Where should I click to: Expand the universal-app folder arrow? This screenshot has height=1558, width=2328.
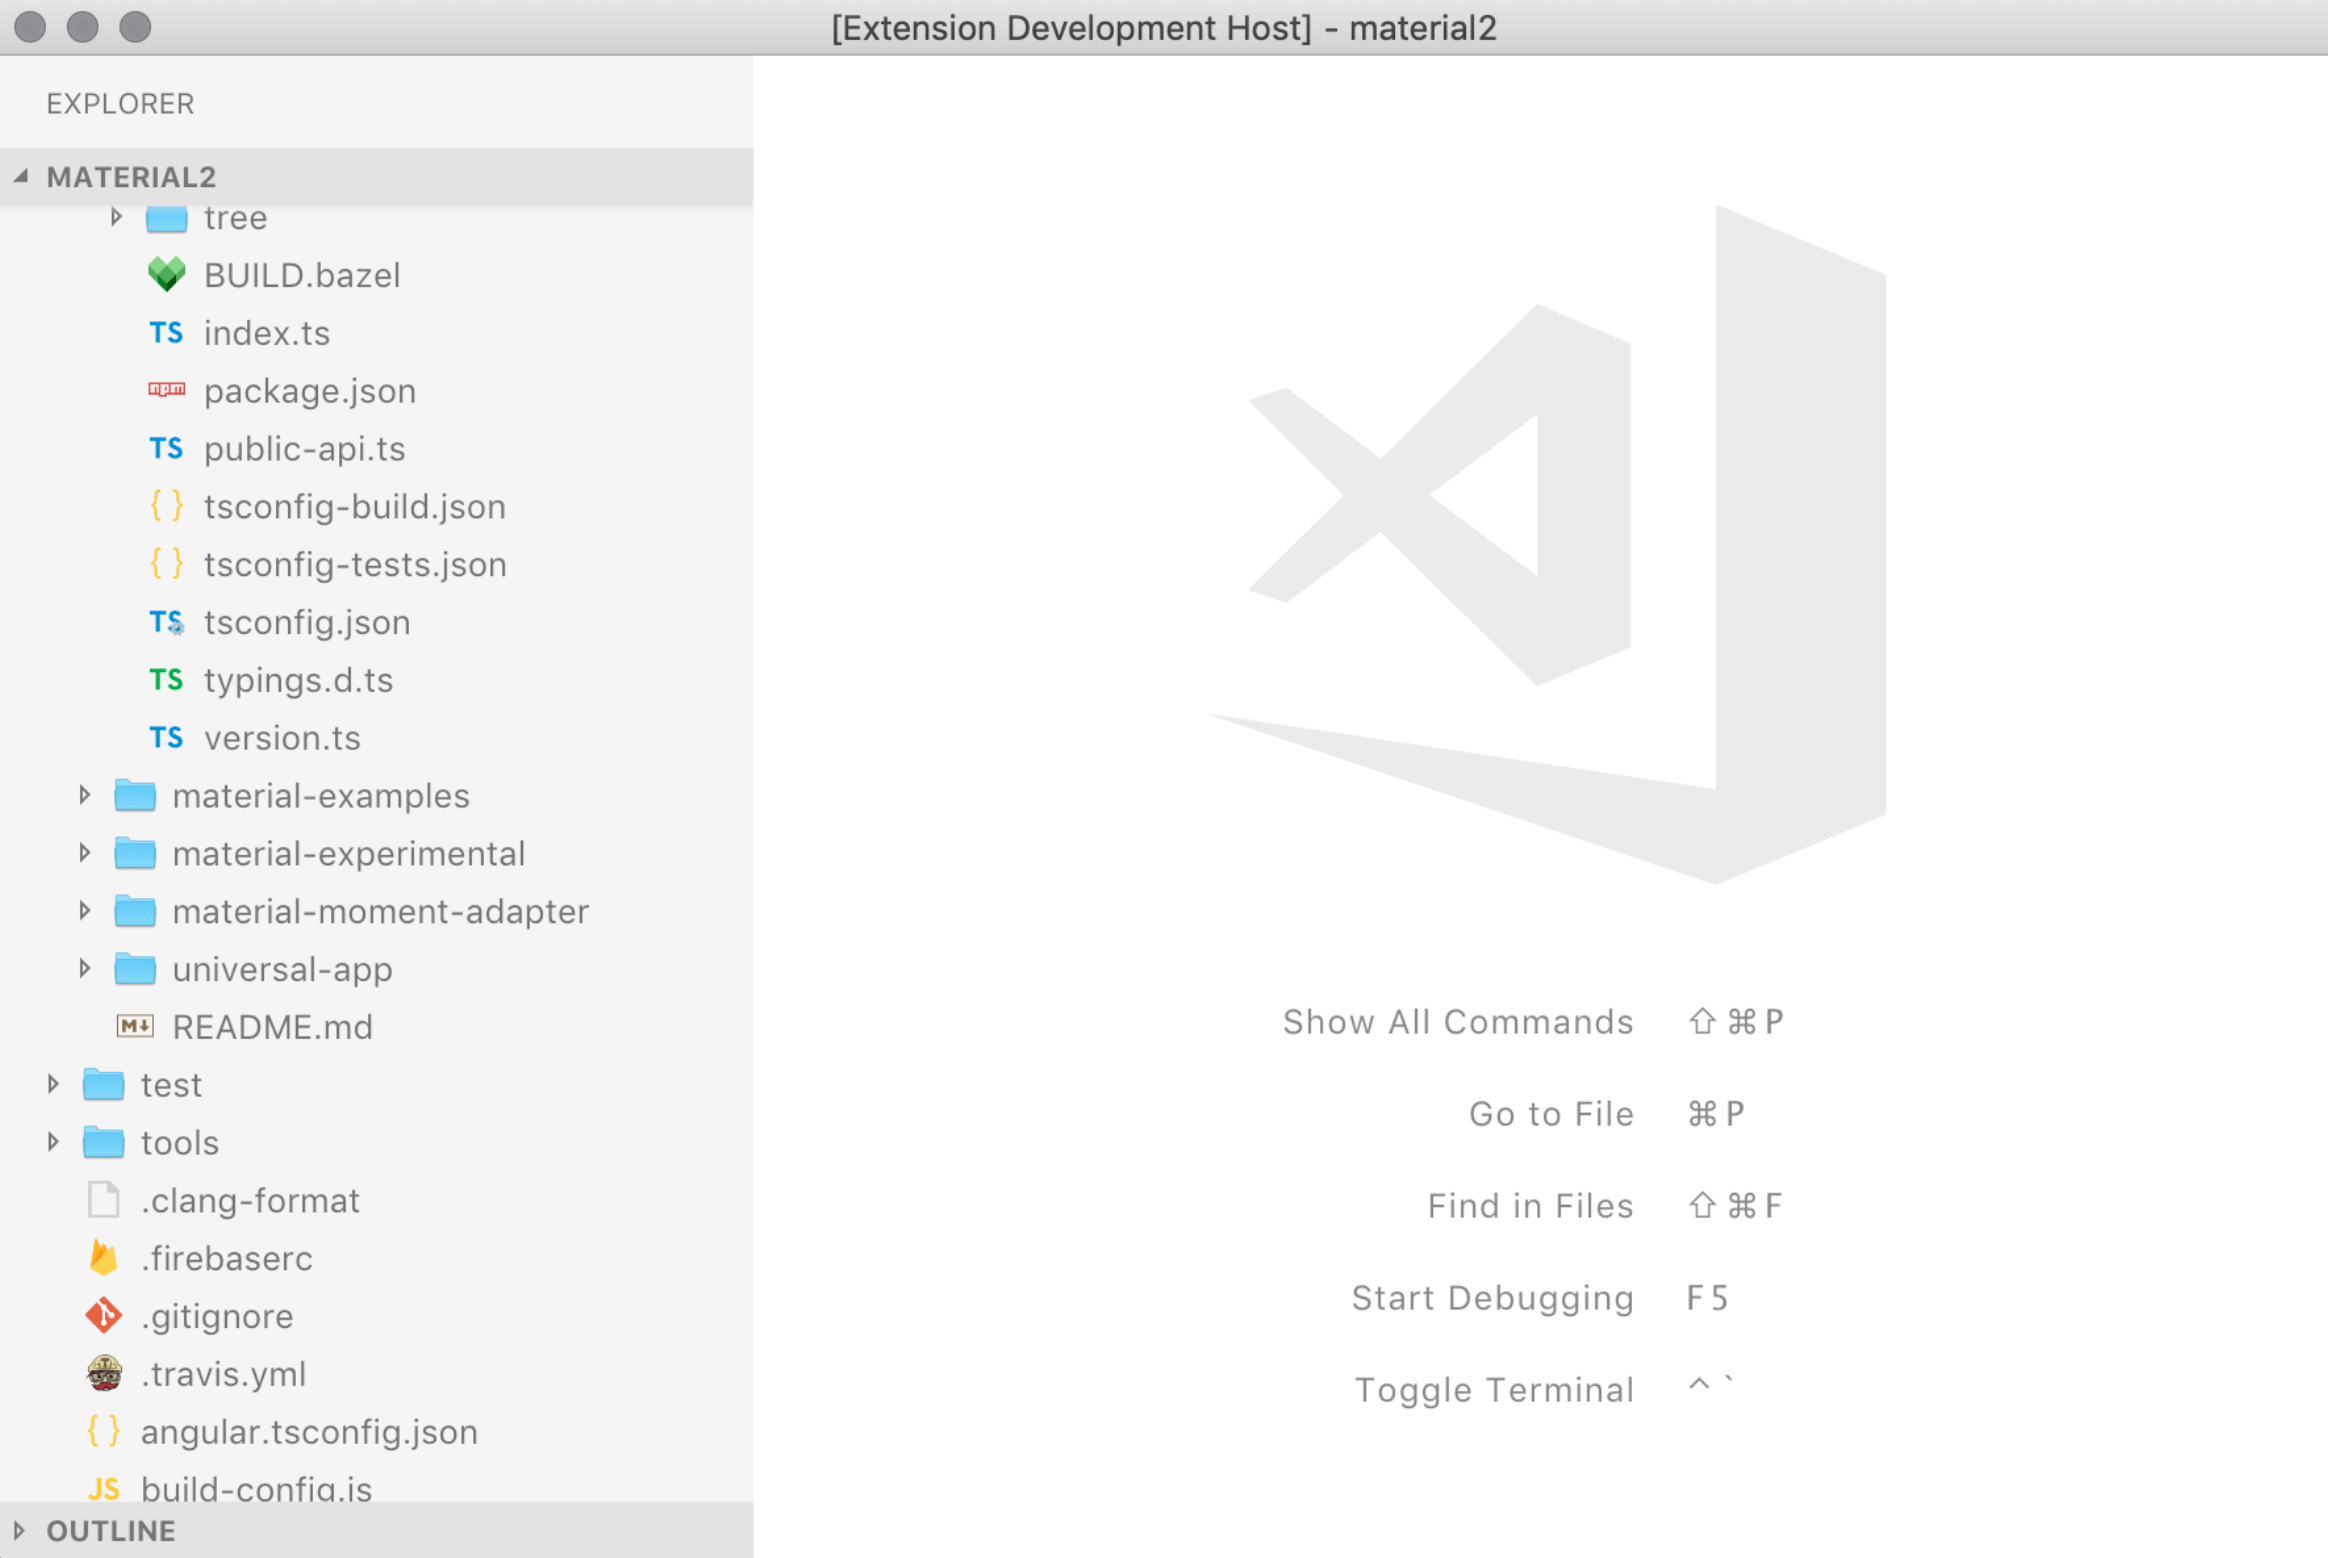pos(85,968)
